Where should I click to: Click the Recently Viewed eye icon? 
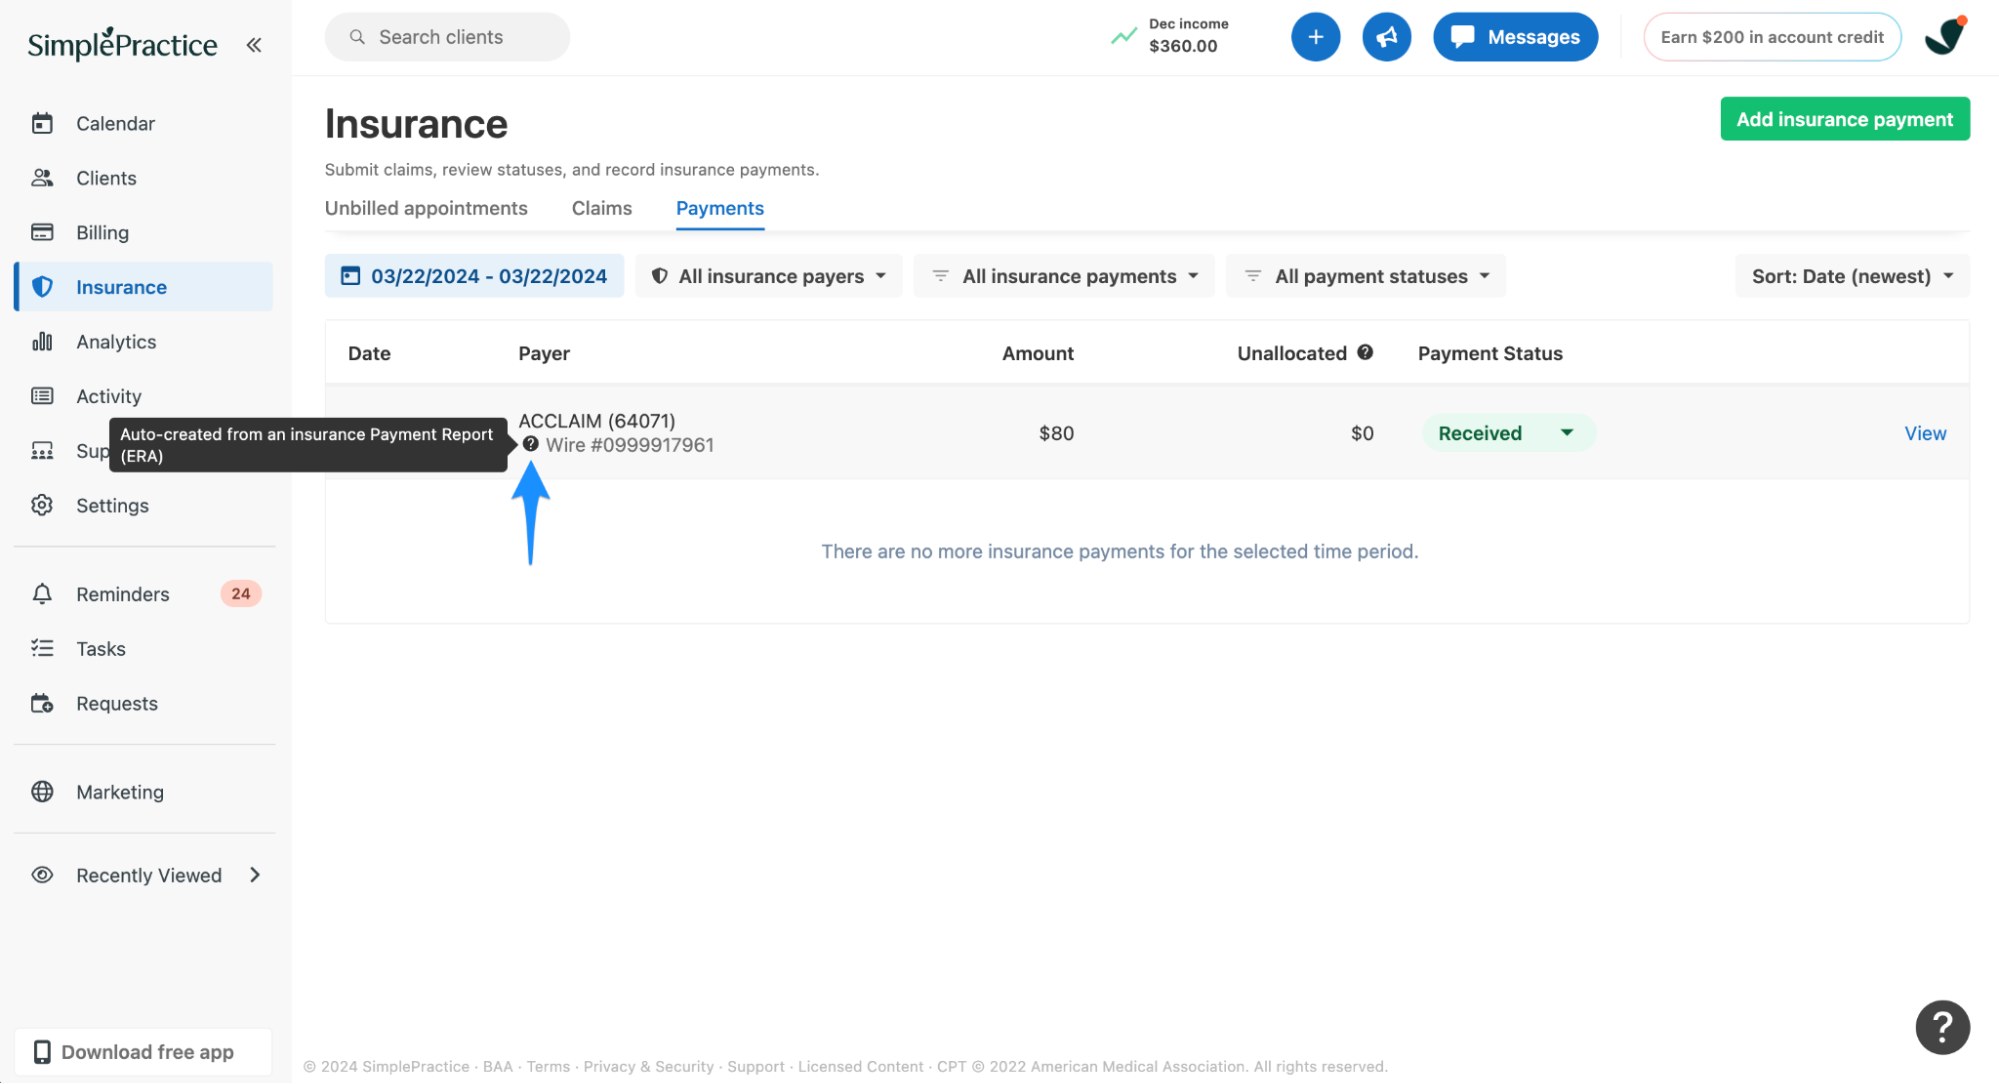coord(42,875)
